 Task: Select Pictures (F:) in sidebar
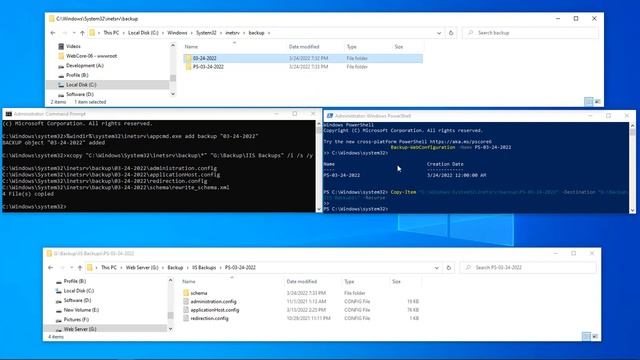coord(76,320)
